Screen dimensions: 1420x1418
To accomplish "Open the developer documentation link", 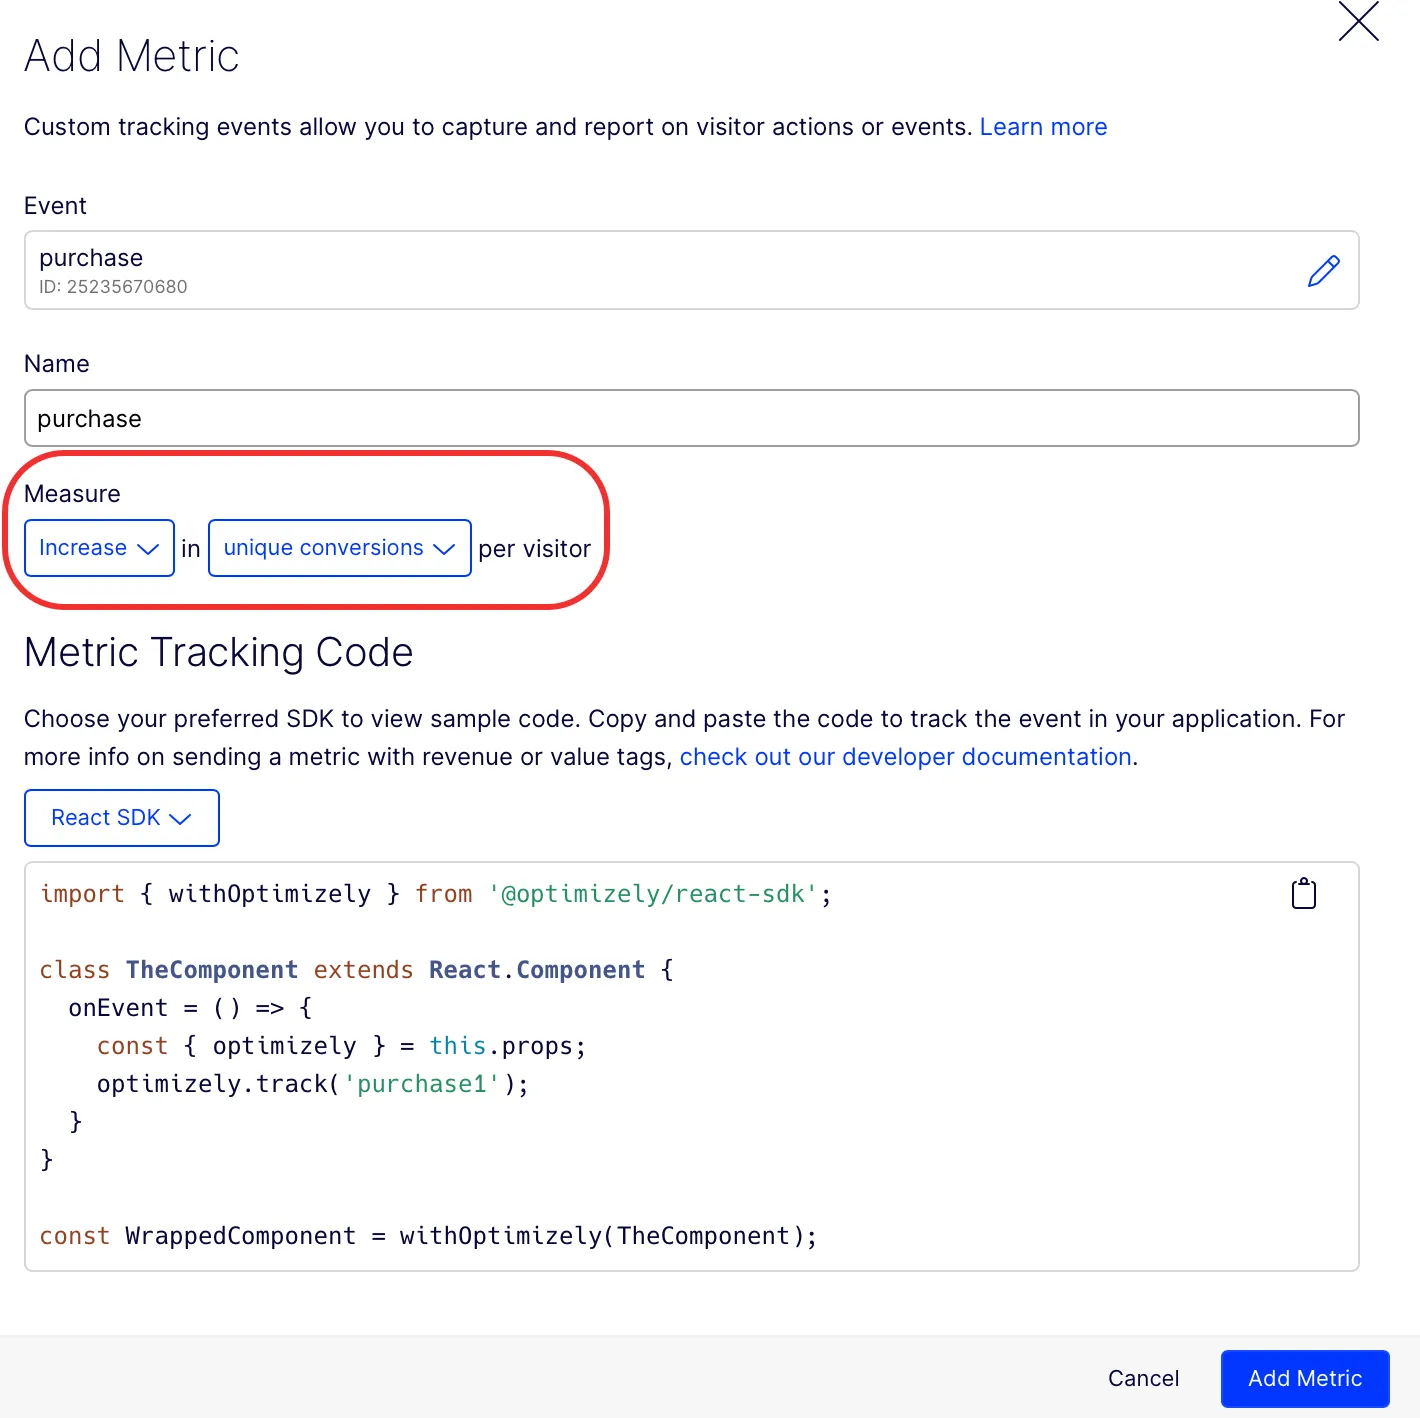I will click(x=906, y=757).
